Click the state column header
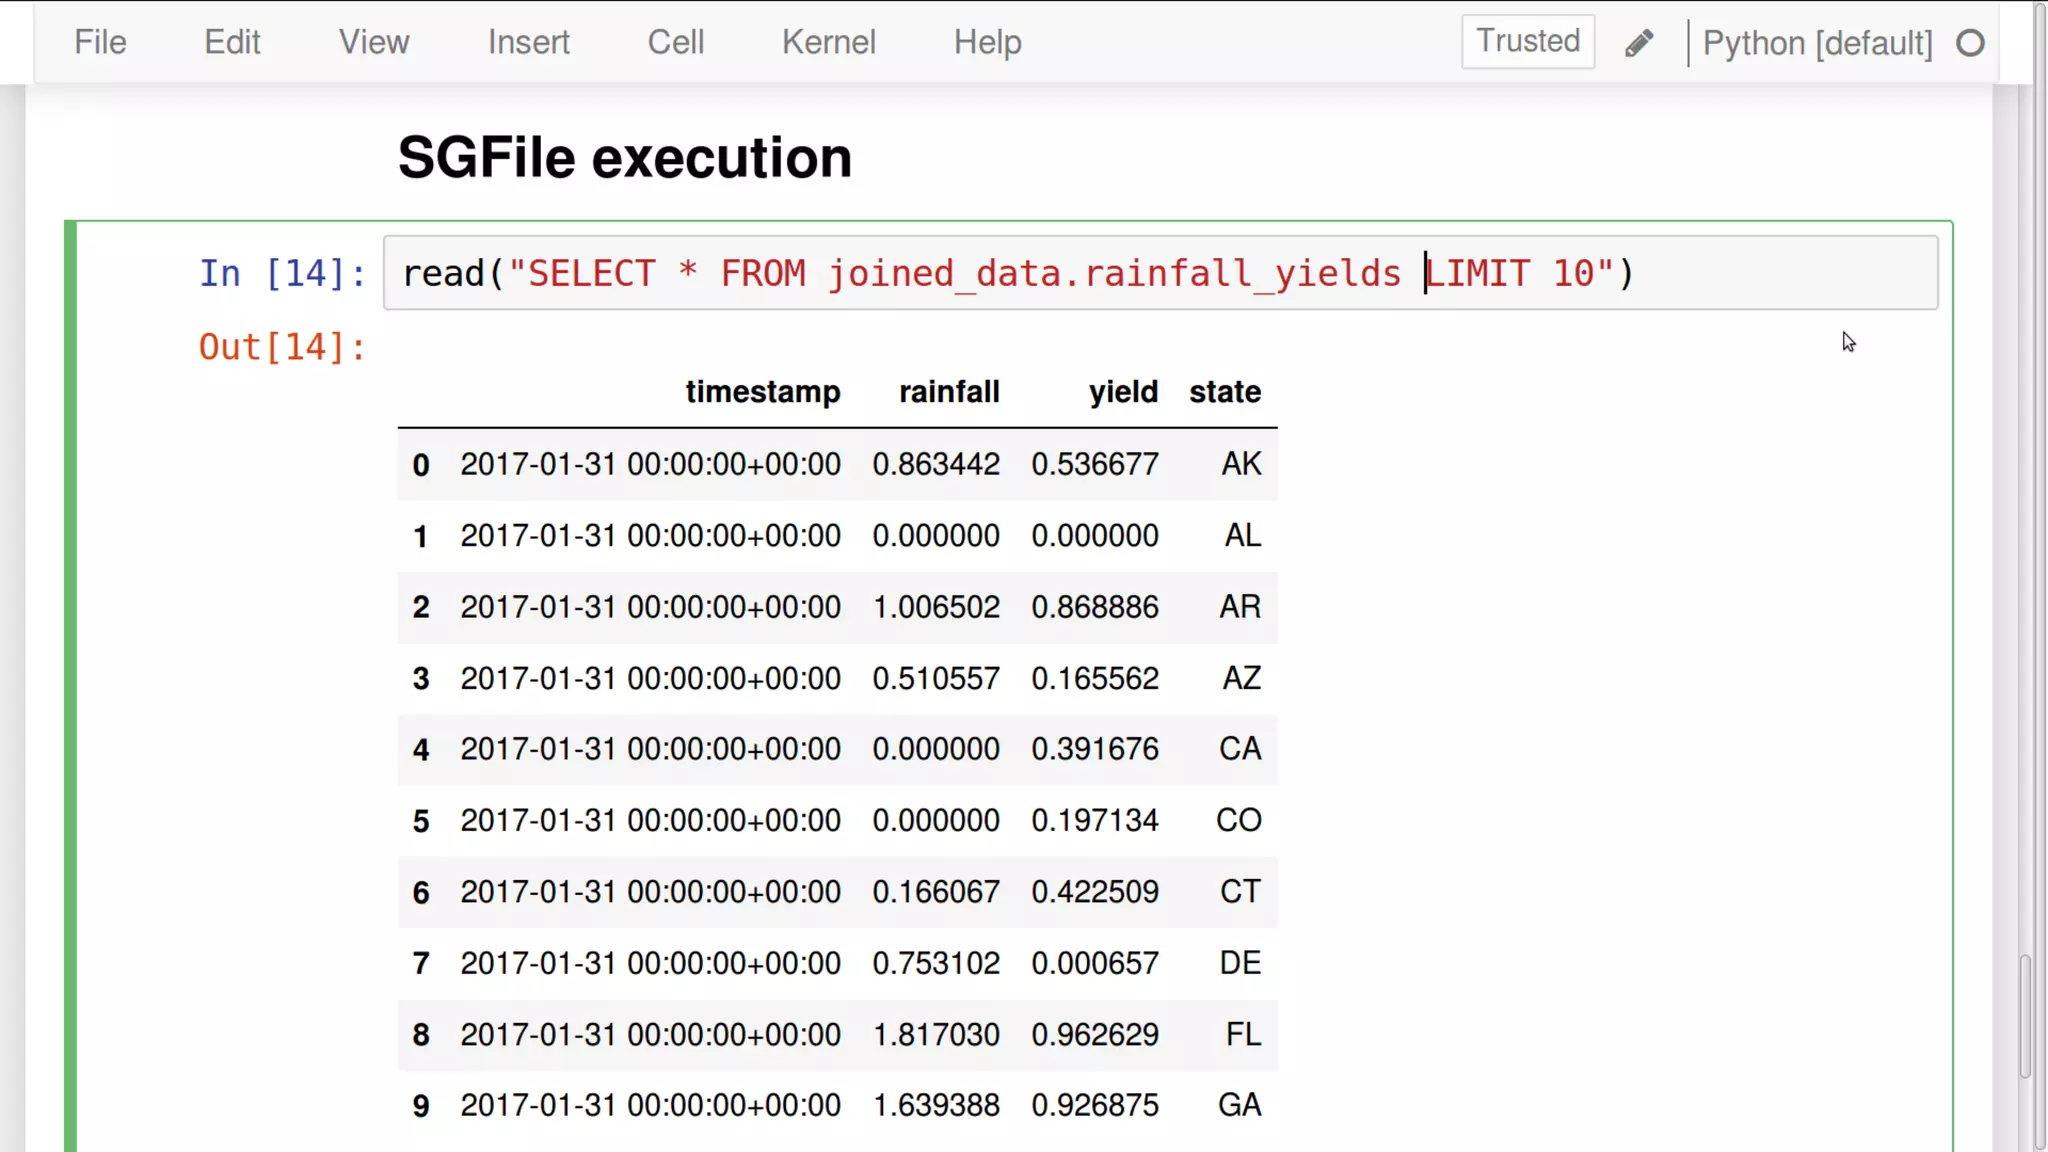The height and width of the screenshot is (1152, 2048). tap(1224, 392)
